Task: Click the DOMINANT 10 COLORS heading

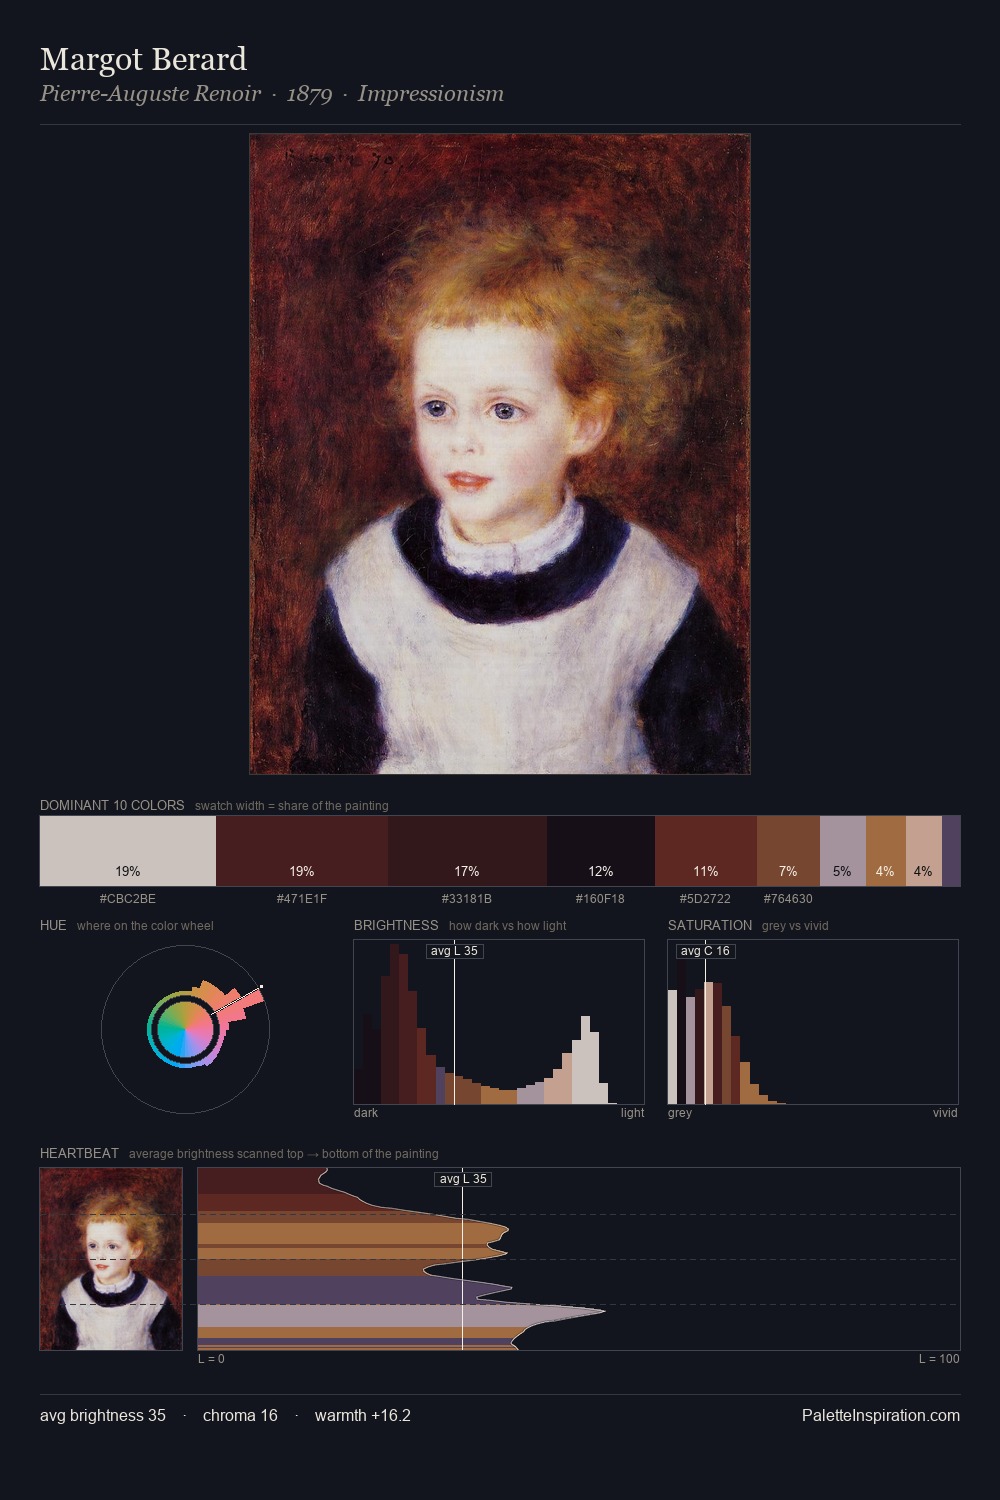Action: tap(112, 805)
